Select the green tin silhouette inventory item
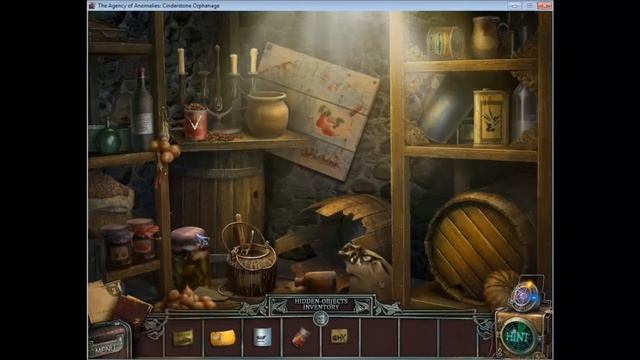The height and width of the screenshot is (360, 640). tap(183, 338)
